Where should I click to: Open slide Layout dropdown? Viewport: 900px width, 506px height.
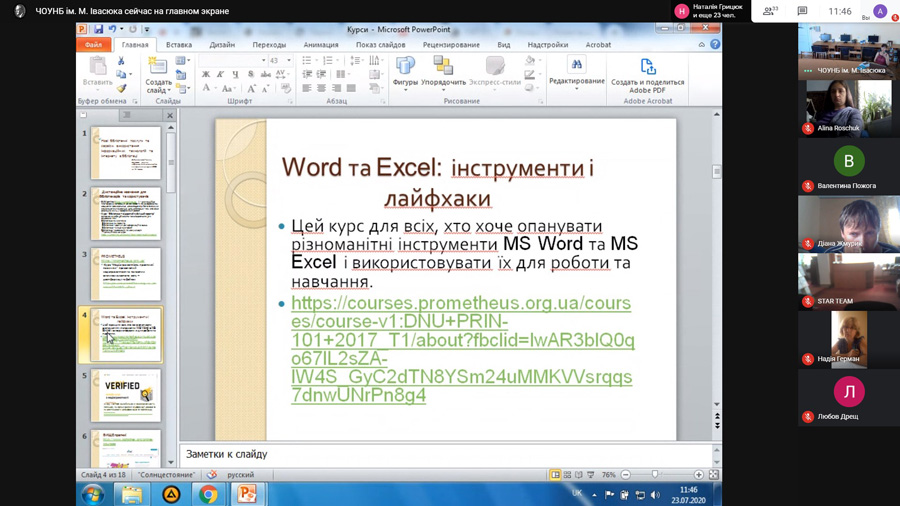pyautogui.click(x=183, y=60)
